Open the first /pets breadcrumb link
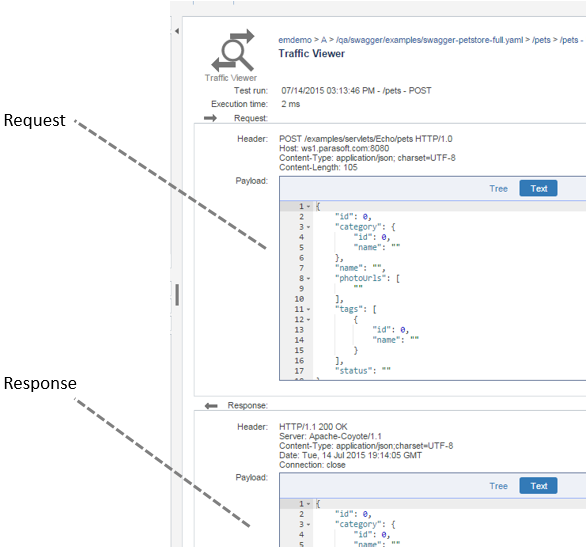This screenshot has height=547, width=586. (541, 40)
